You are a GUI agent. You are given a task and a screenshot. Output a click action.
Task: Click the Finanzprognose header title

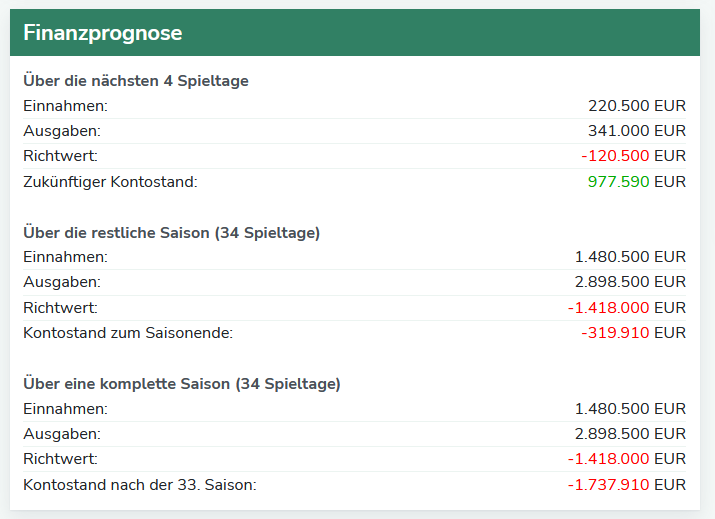(102, 33)
